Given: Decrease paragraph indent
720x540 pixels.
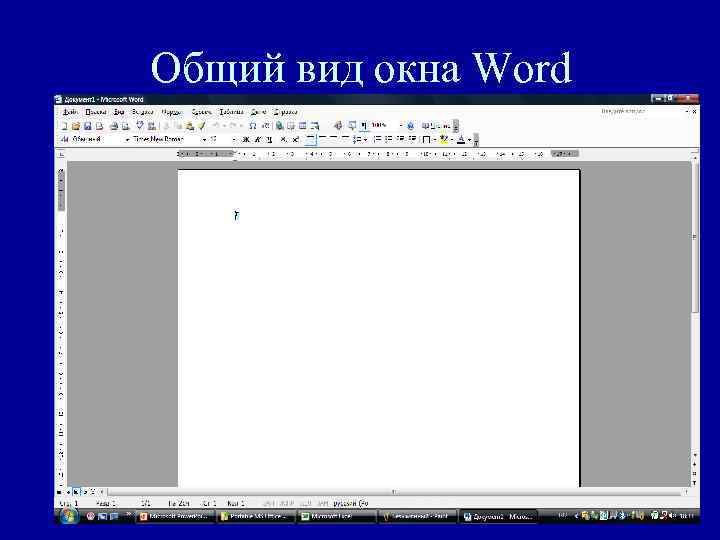Looking at the screenshot, I should (x=400, y=139).
